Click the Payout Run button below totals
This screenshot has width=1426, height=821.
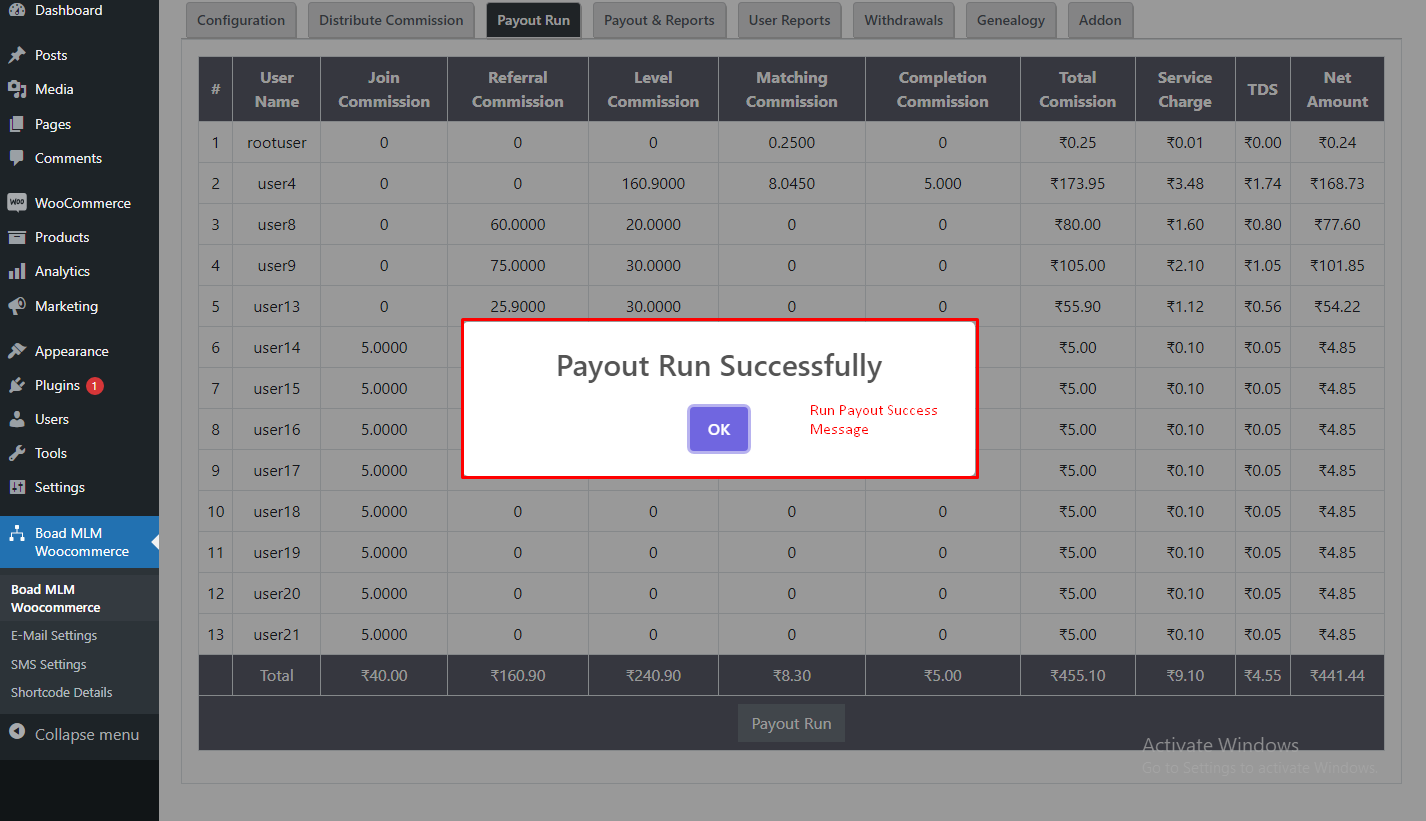pyautogui.click(x=791, y=723)
